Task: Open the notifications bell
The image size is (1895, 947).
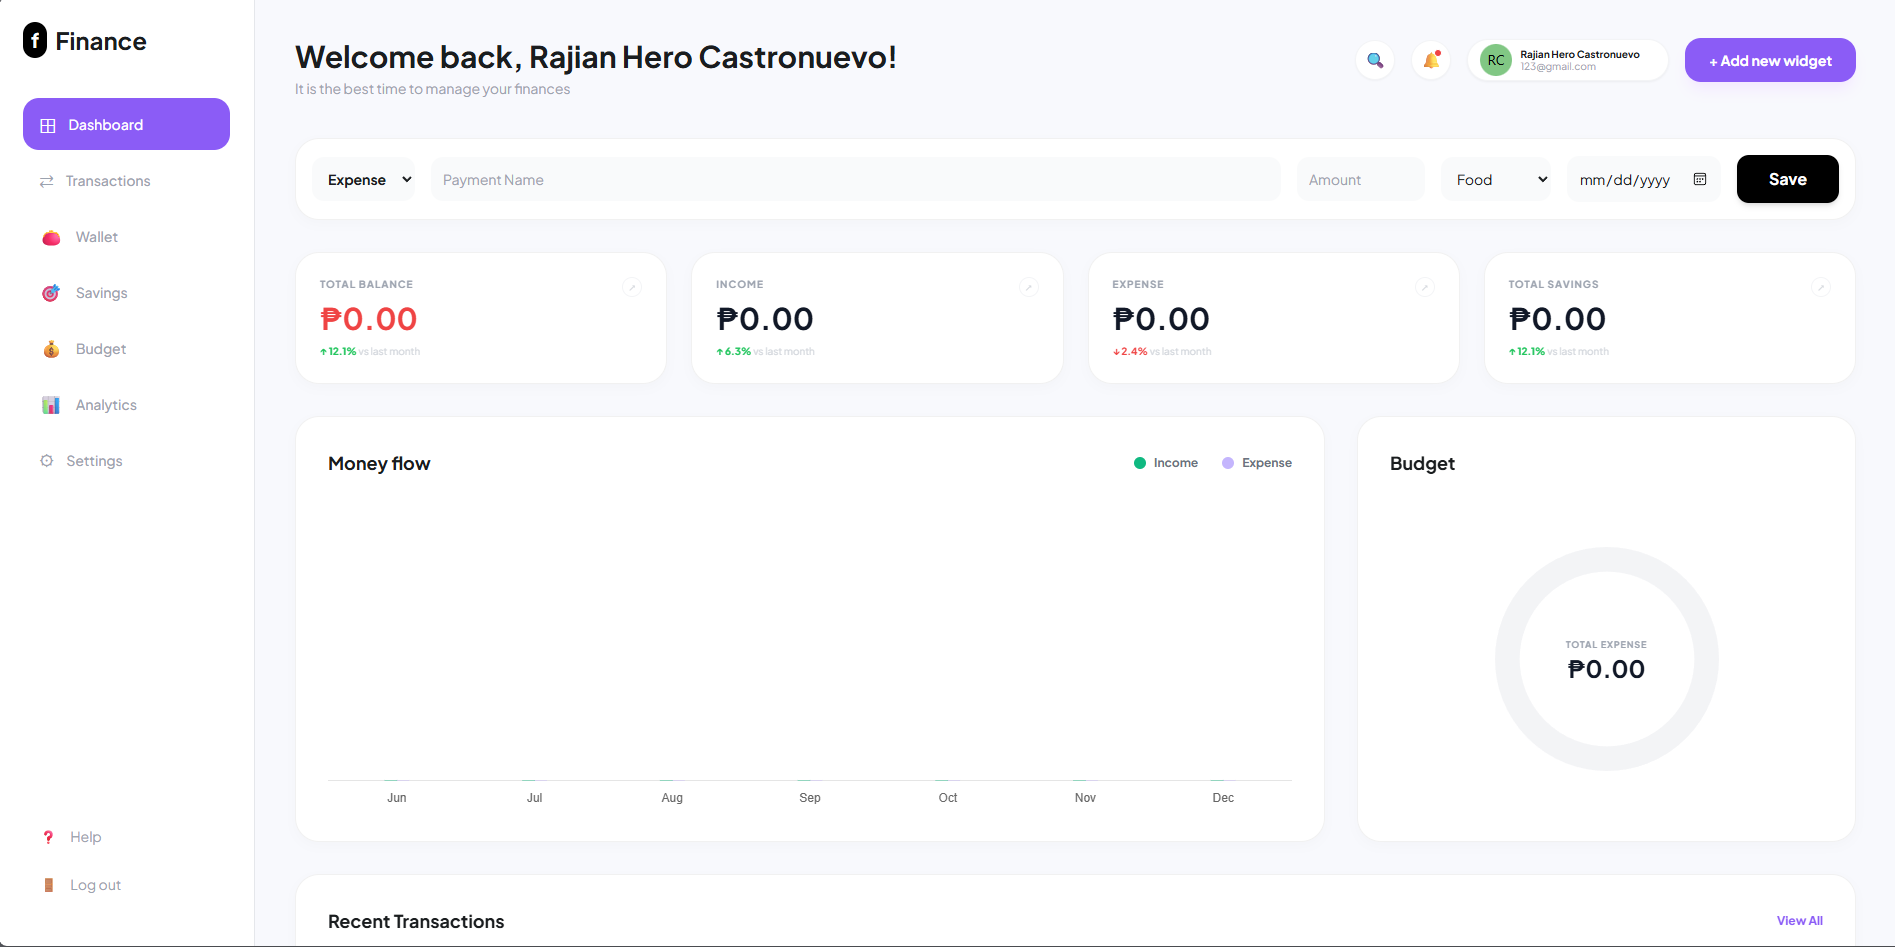Action: click(1430, 60)
